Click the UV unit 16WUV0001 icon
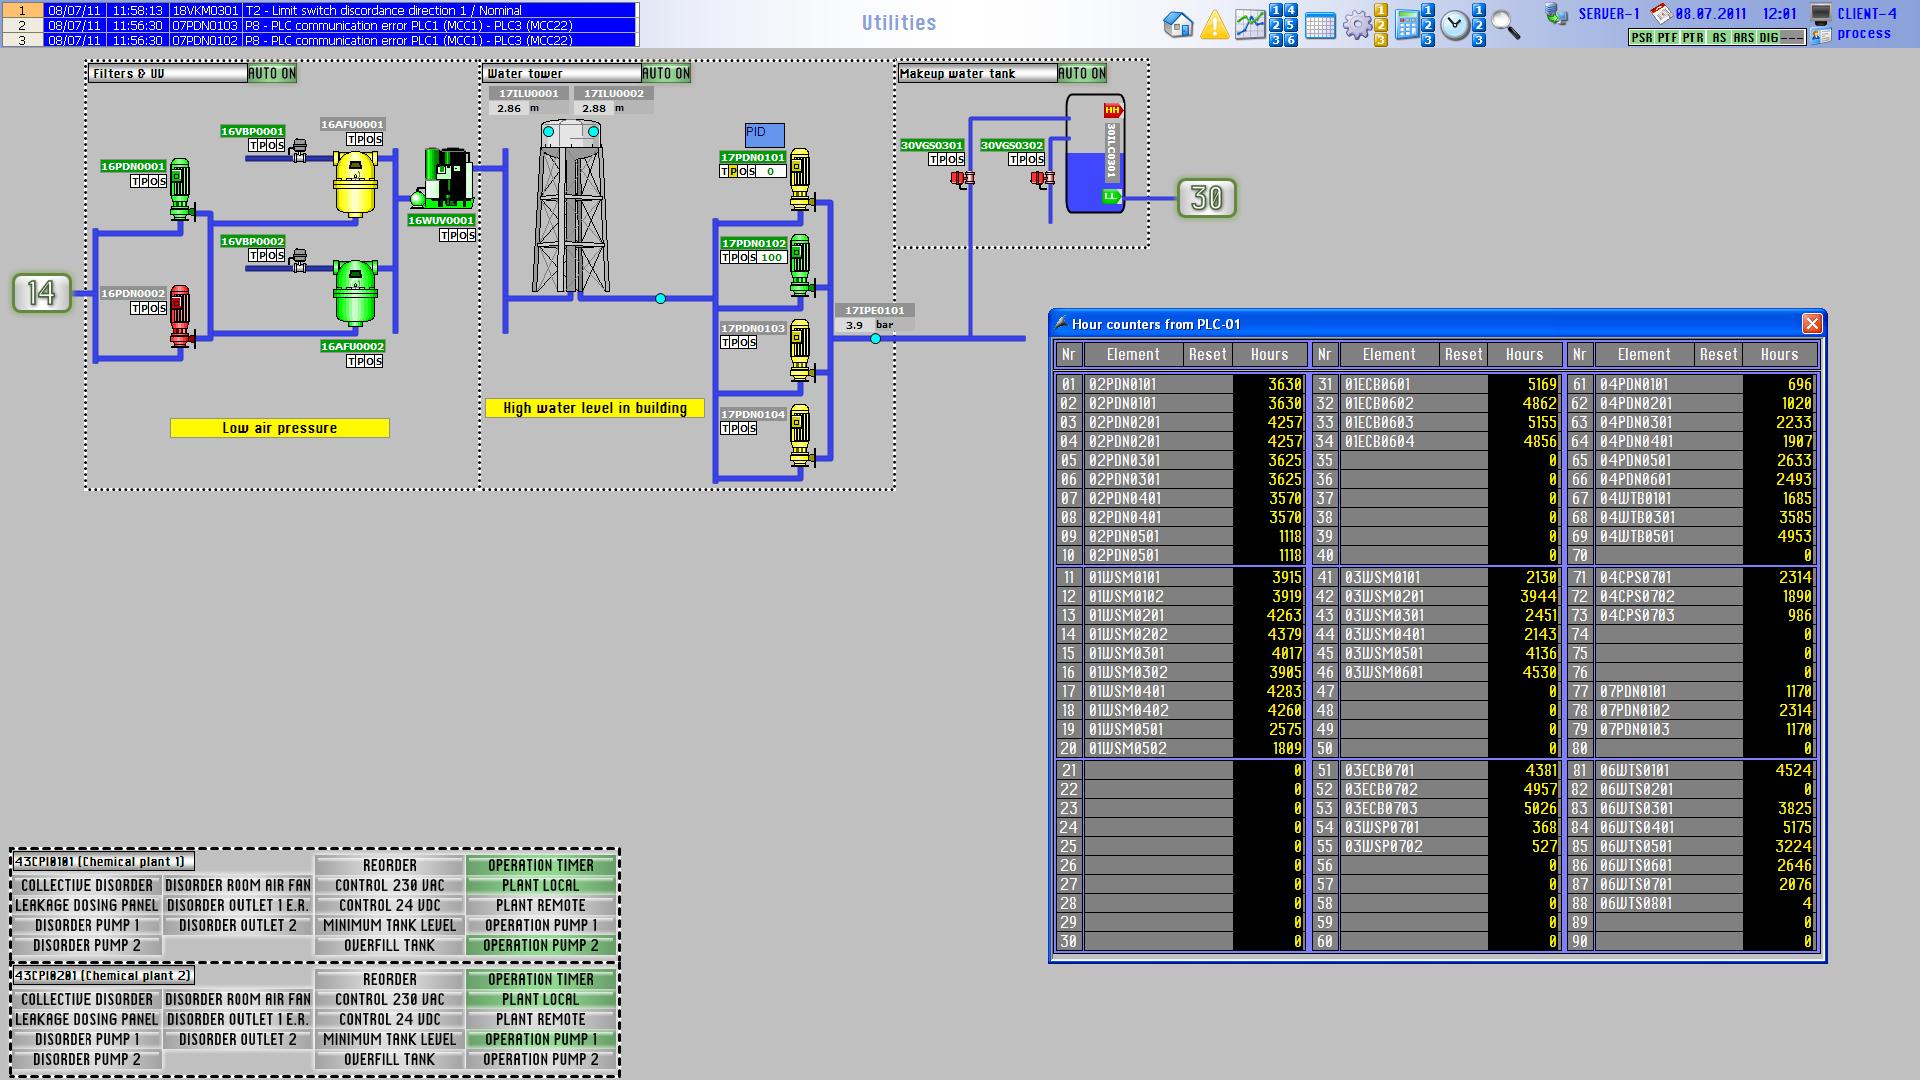This screenshot has height=1080, width=1920. pyautogui.click(x=446, y=178)
